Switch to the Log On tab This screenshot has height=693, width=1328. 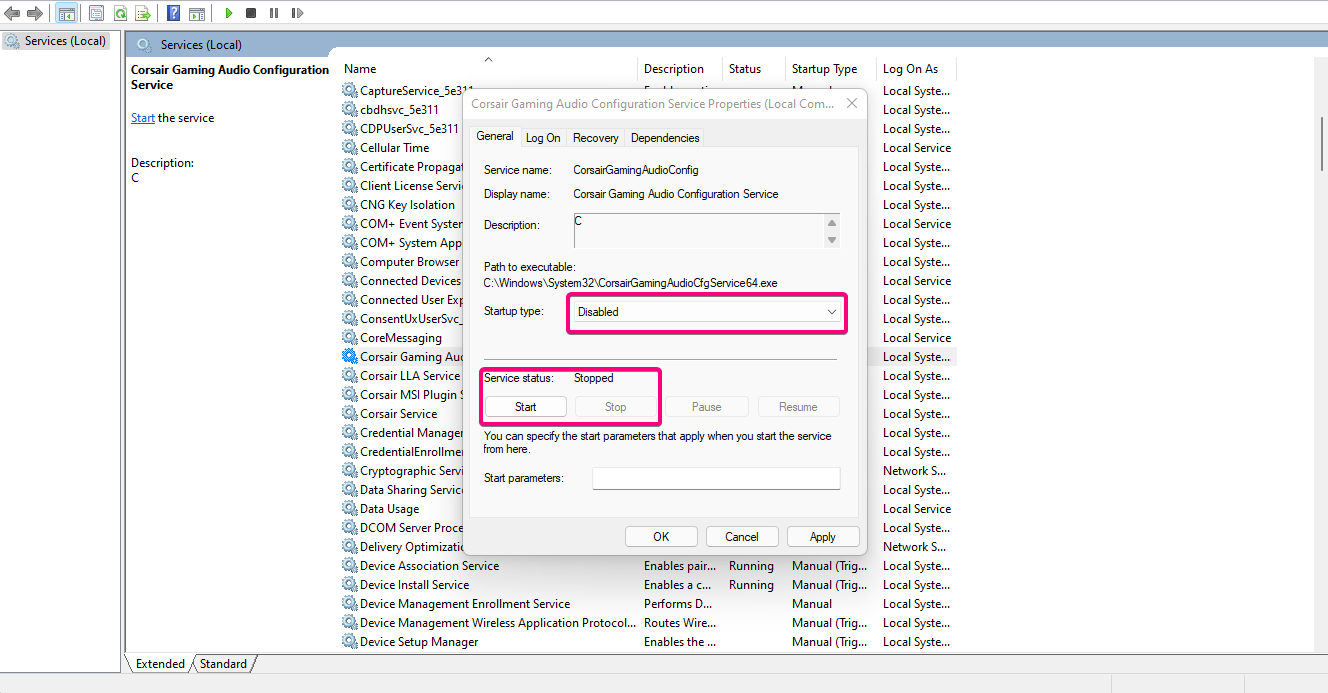pyautogui.click(x=543, y=138)
